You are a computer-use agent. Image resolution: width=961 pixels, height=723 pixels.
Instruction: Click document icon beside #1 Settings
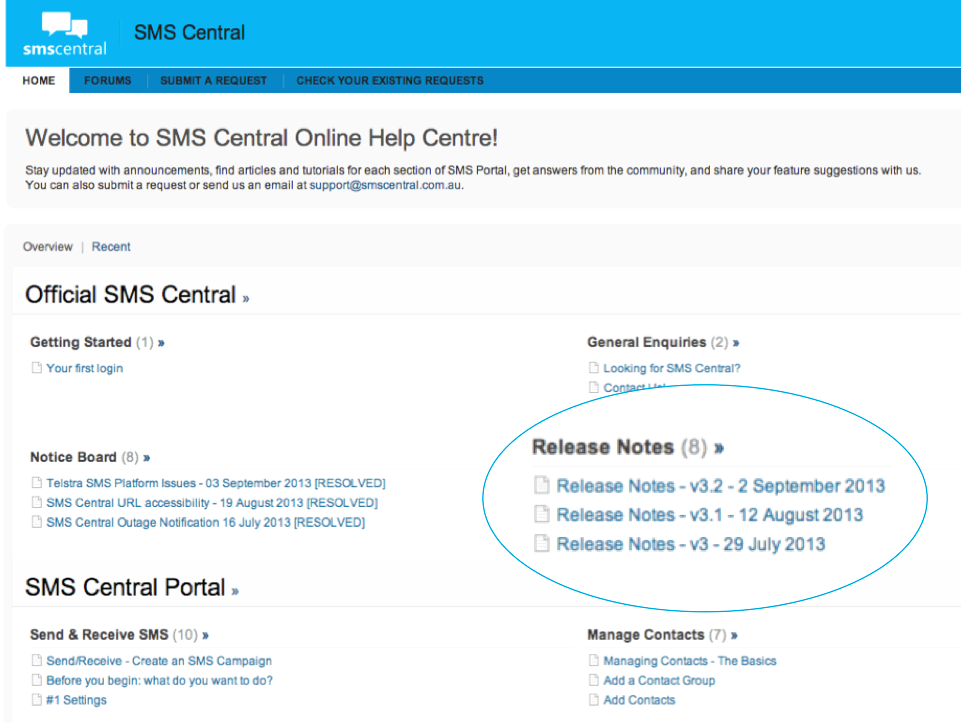tap(37, 700)
